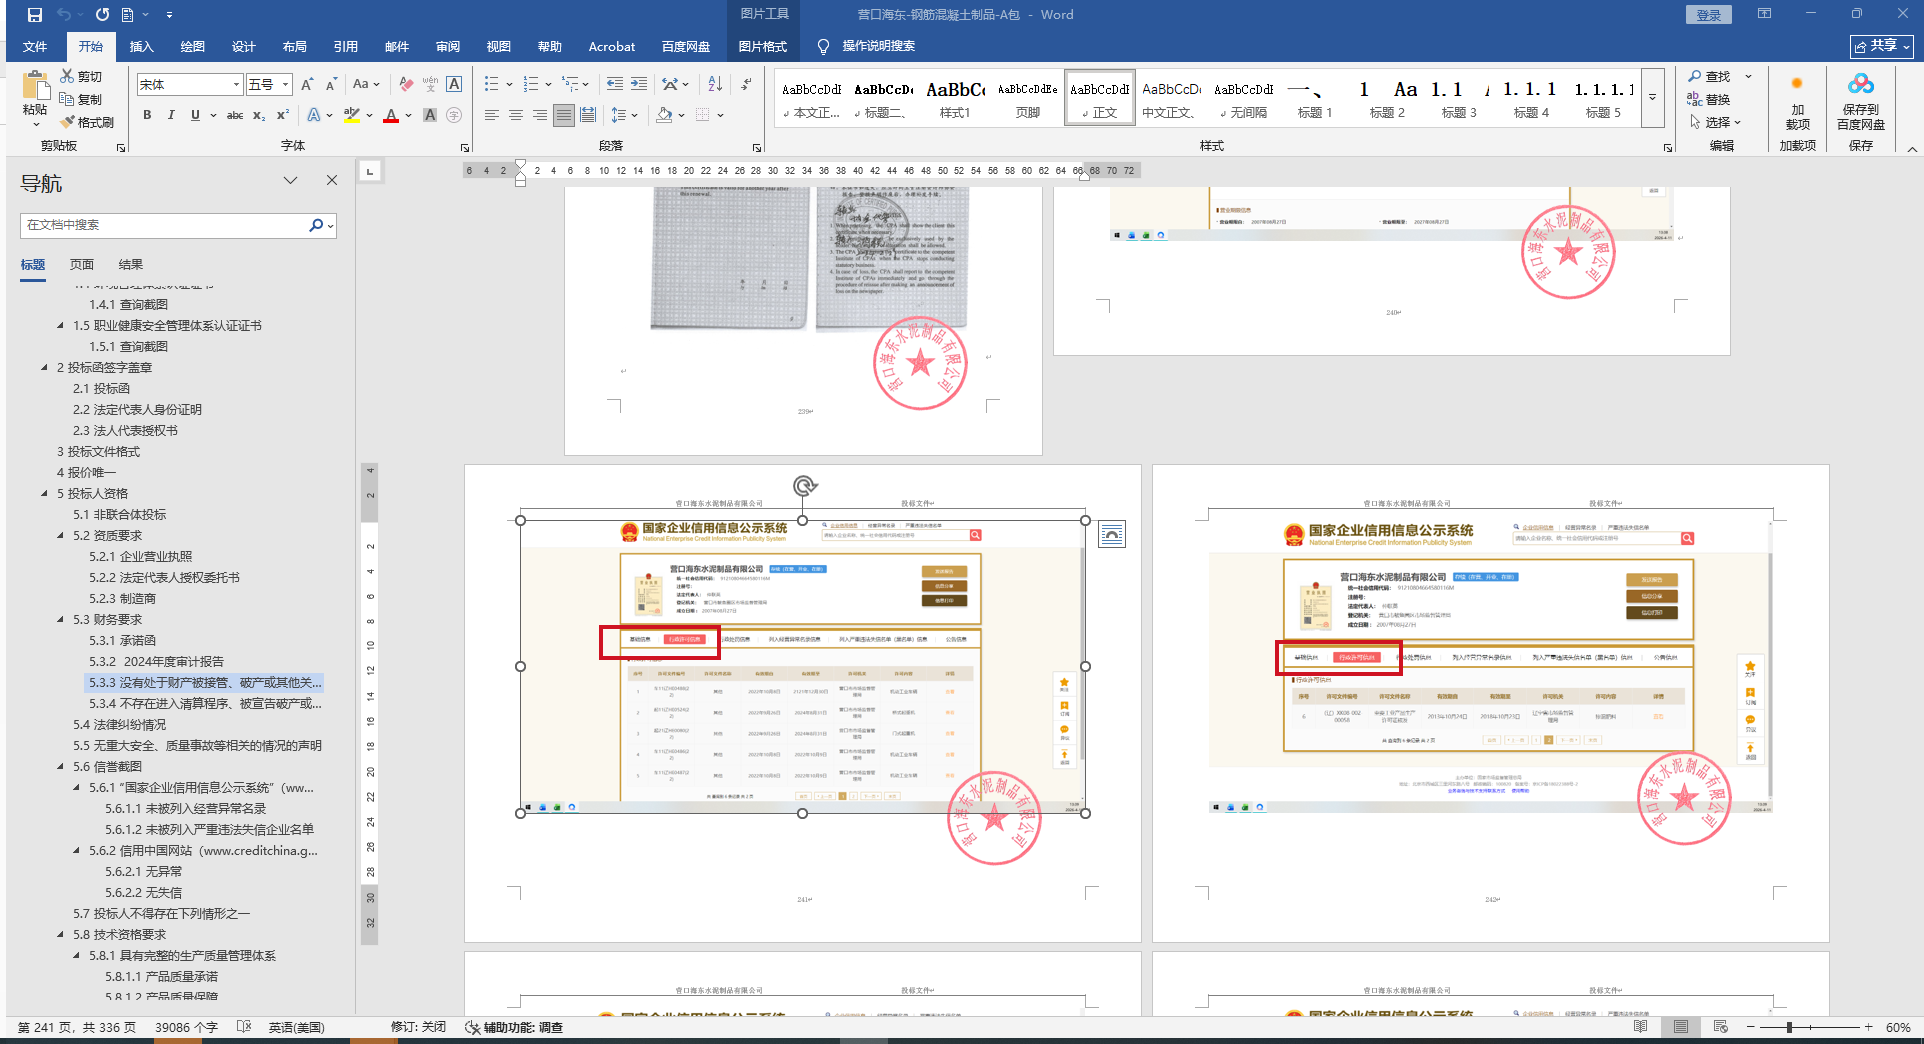Toggle subscript formatting
This screenshot has width=1924, height=1044.
click(x=259, y=115)
